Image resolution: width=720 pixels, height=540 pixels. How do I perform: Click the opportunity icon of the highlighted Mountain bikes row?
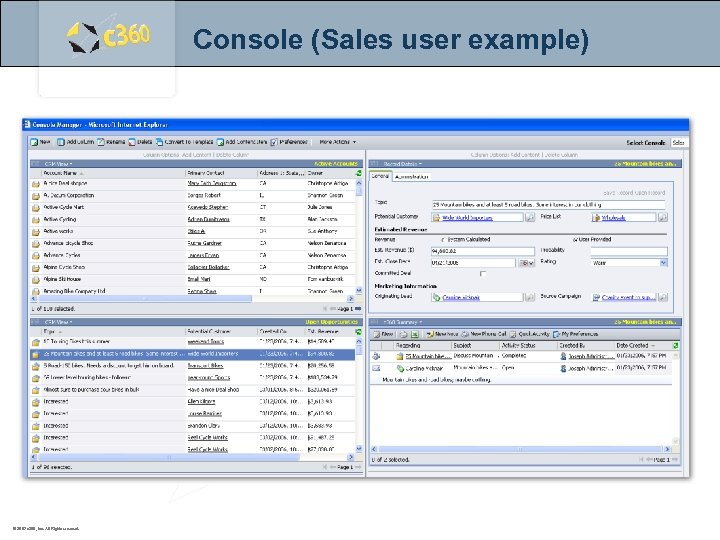click(x=36, y=354)
